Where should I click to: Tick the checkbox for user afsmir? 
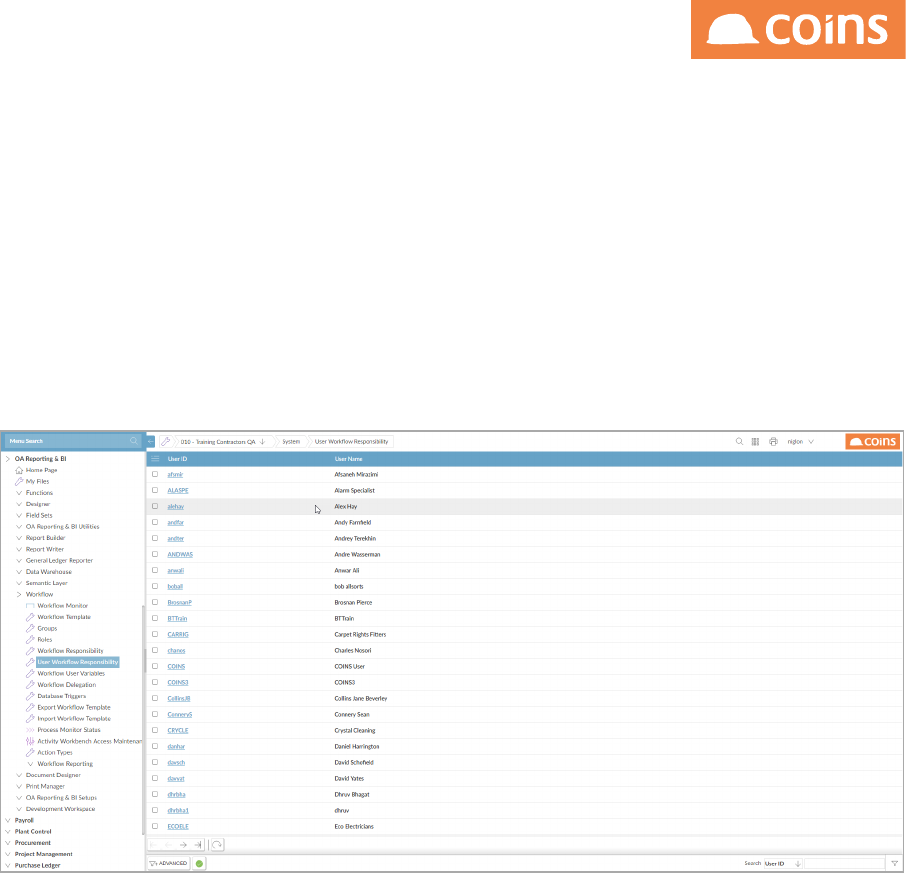[155, 474]
